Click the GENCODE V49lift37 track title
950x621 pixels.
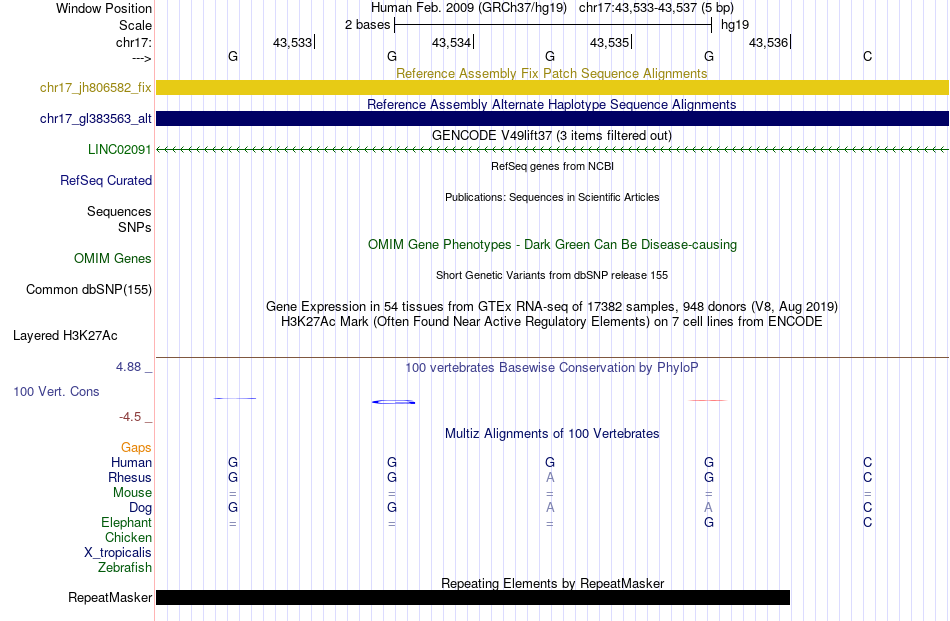click(552, 135)
